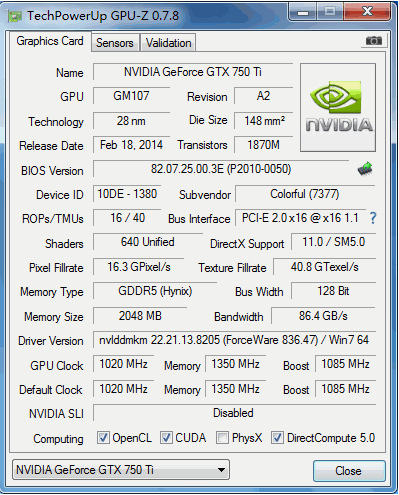Click the BIOS Version field 82.07.25.00.3E

pos(221,169)
